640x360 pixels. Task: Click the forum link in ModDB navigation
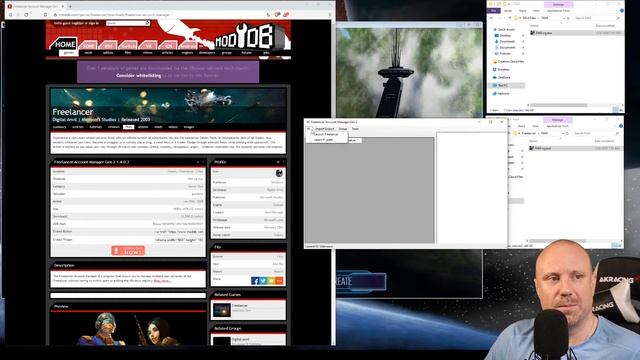tap(246, 53)
